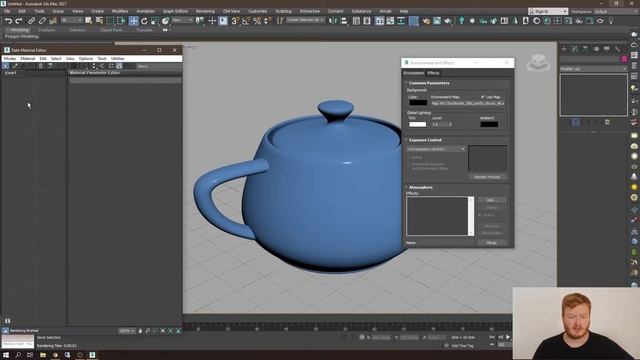Click the Windows Start button
Viewport: 640px width, 360px height.
click(6, 355)
